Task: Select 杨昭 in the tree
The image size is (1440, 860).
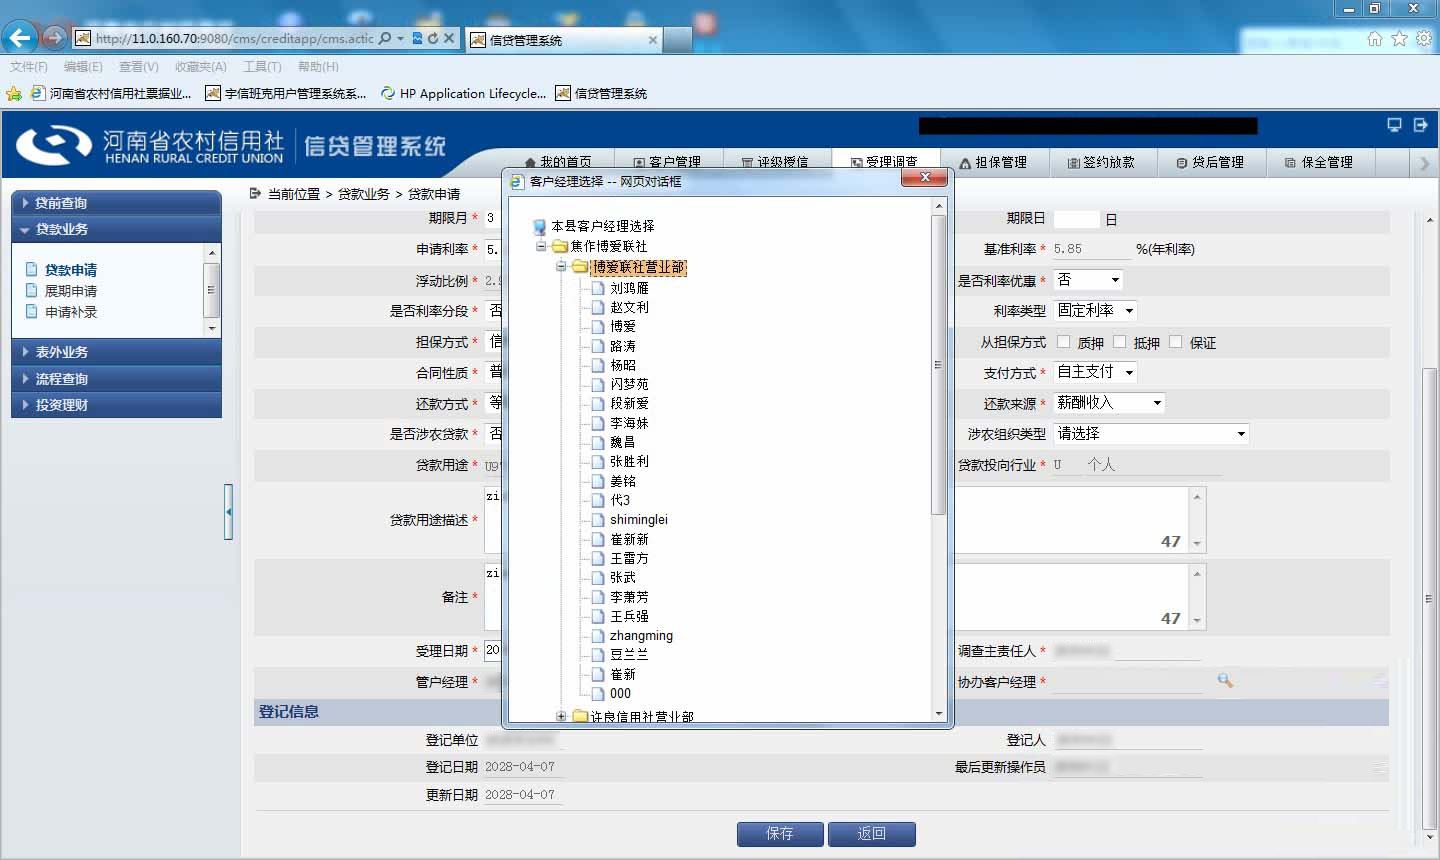Action: tap(623, 365)
